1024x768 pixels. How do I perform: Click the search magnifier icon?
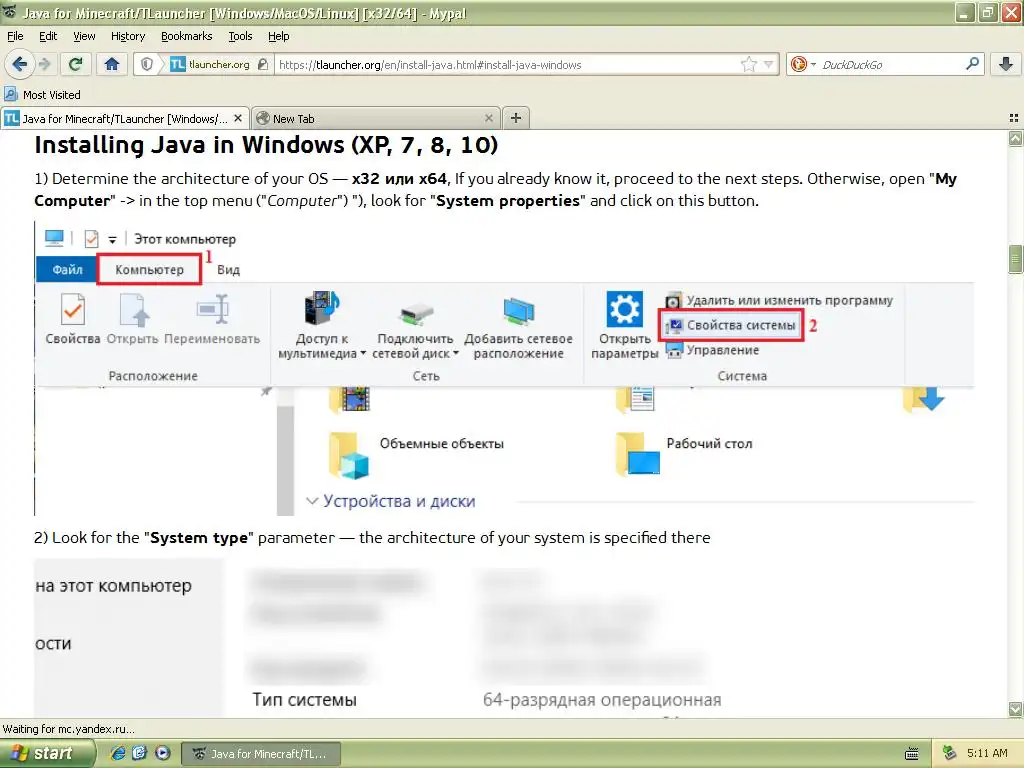pyautogui.click(x=972, y=64)
